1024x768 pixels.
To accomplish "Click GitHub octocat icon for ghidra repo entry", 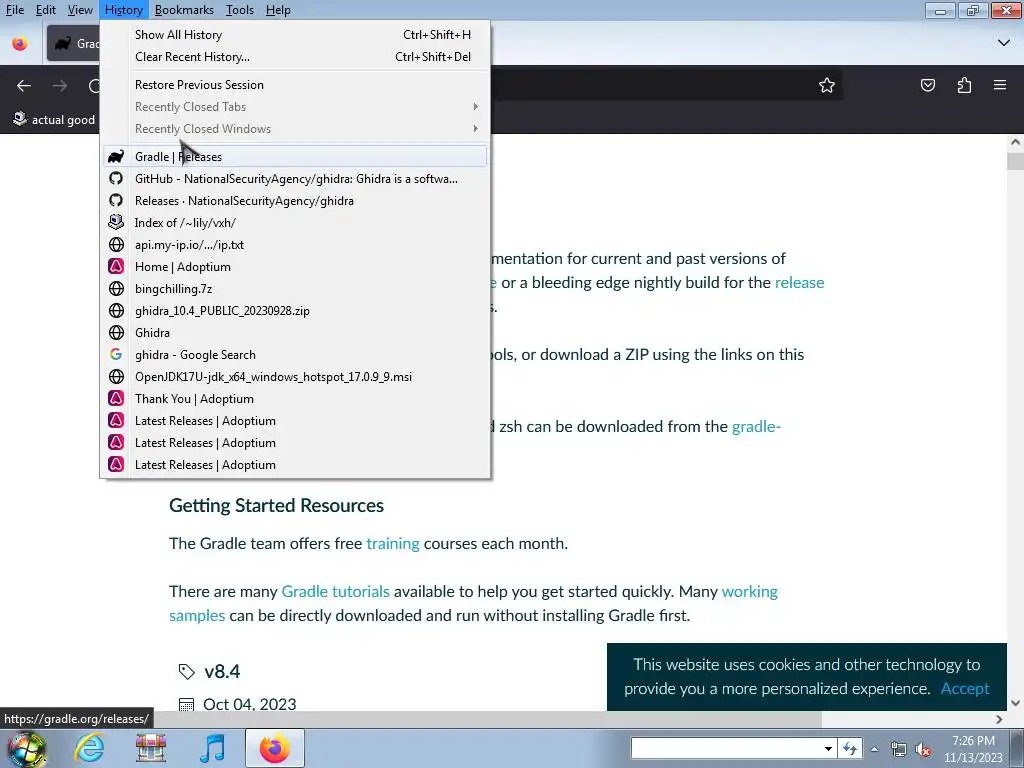I will [116, 179].
